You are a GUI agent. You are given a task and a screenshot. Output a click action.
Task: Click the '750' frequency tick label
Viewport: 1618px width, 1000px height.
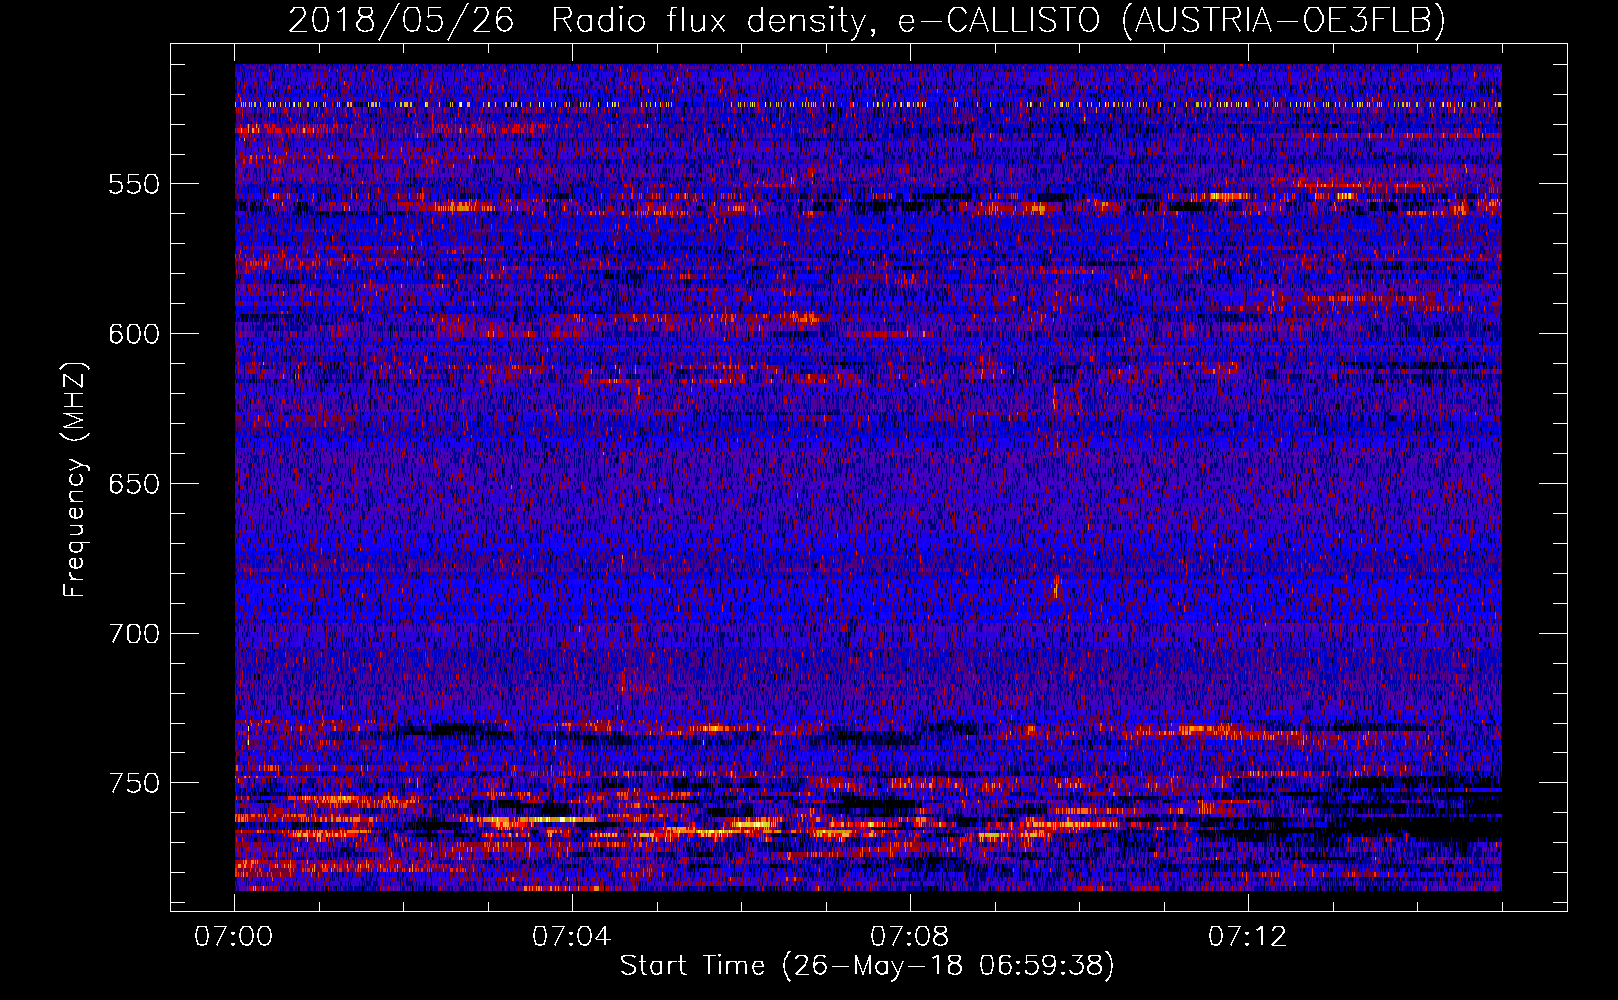pyautogui.click(x=134, y=783)
